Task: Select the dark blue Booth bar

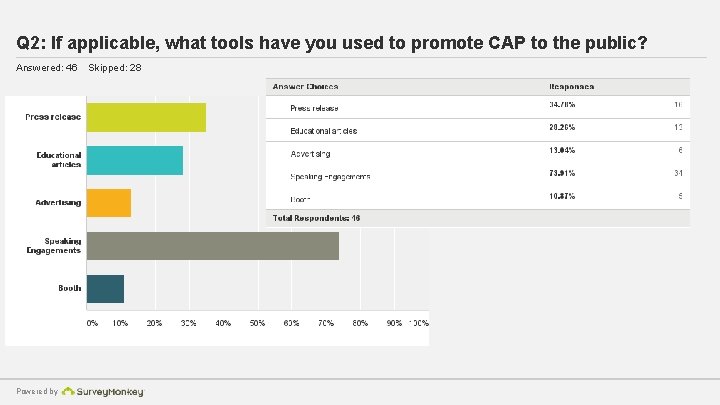Action: pos(105,289)
